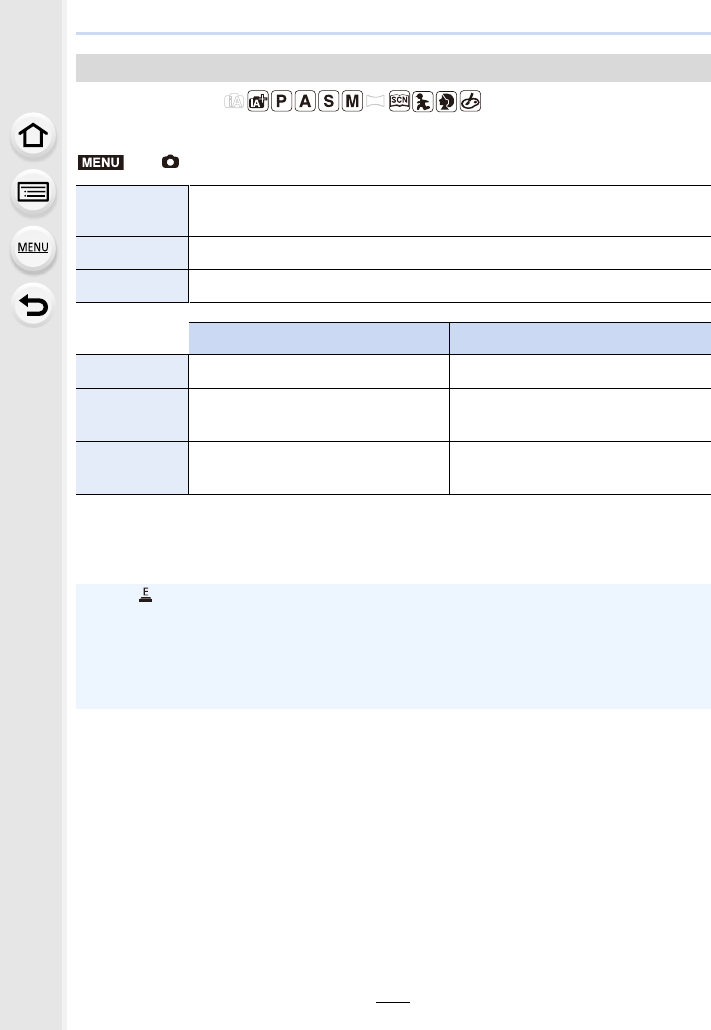Select the SCN Scene Guide mode icon
711x1030 pixels.
[x=399, y=101]
